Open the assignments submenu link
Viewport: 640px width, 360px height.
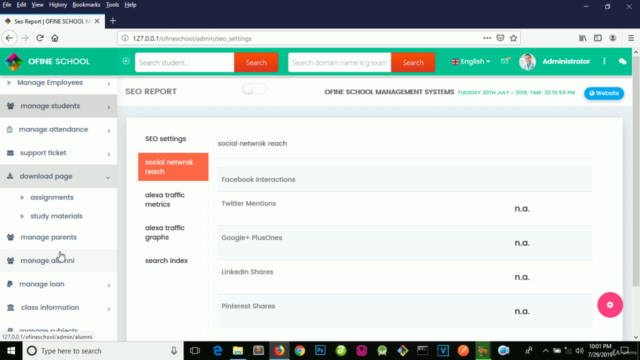tap(52, 197)
